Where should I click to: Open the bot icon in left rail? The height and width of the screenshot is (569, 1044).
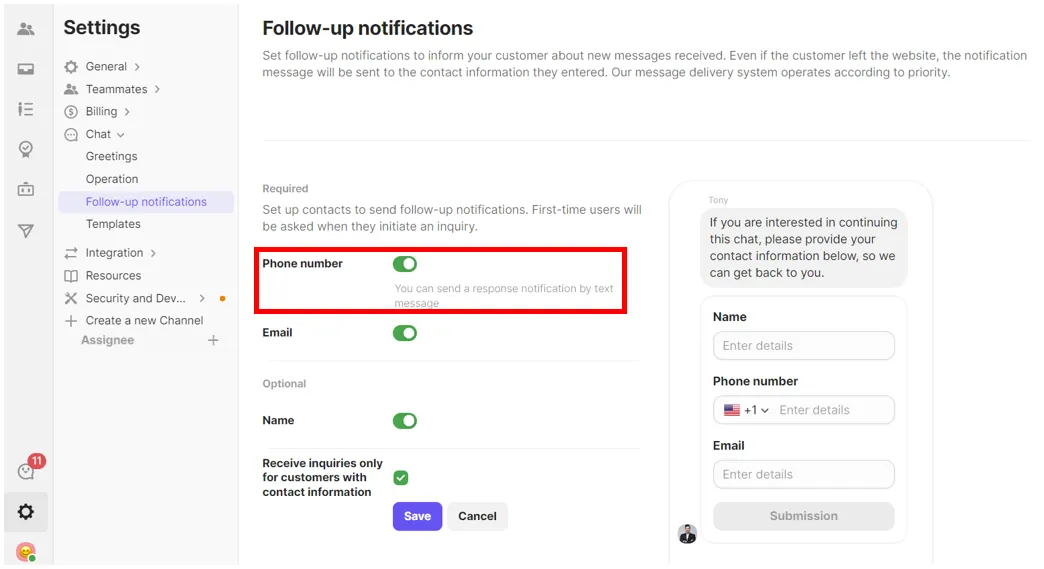(x=26, y=189)
